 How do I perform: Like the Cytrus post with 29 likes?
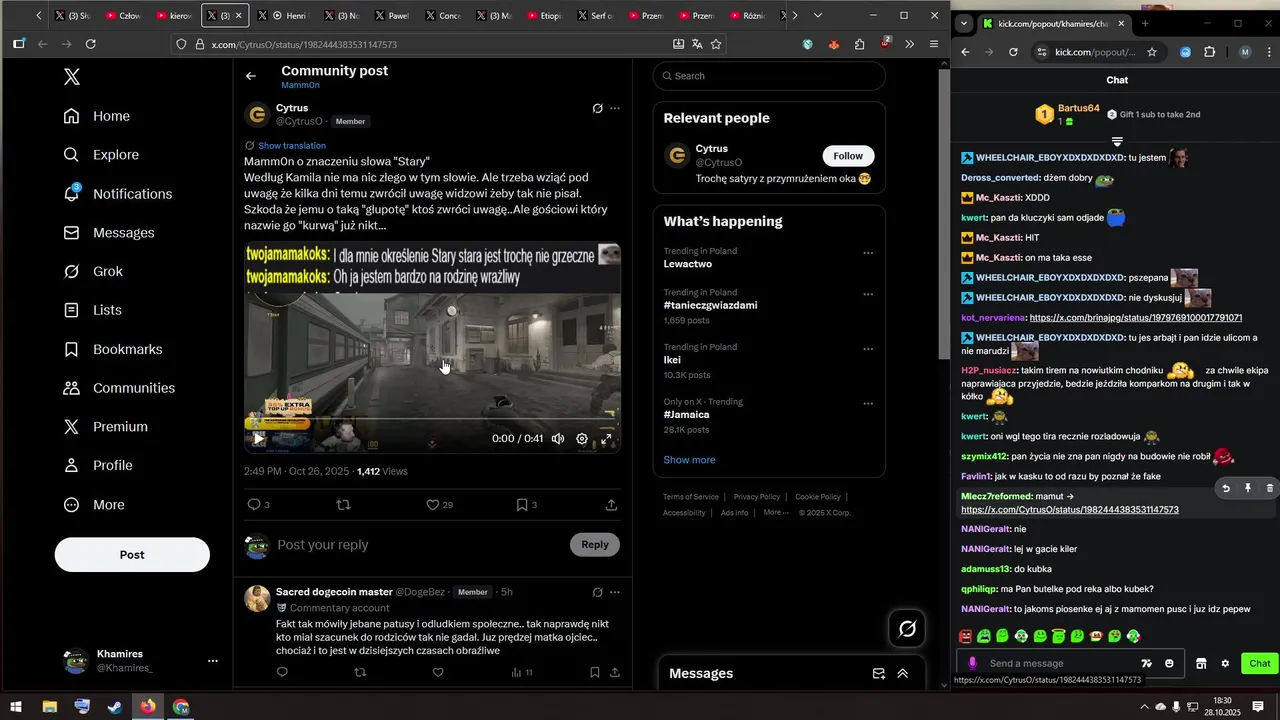tap(439, 505)
